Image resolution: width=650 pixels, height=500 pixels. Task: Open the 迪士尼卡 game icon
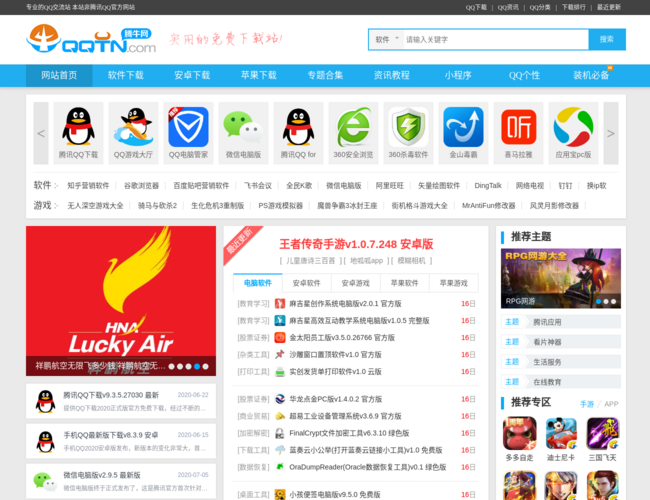tap(561, 433)
